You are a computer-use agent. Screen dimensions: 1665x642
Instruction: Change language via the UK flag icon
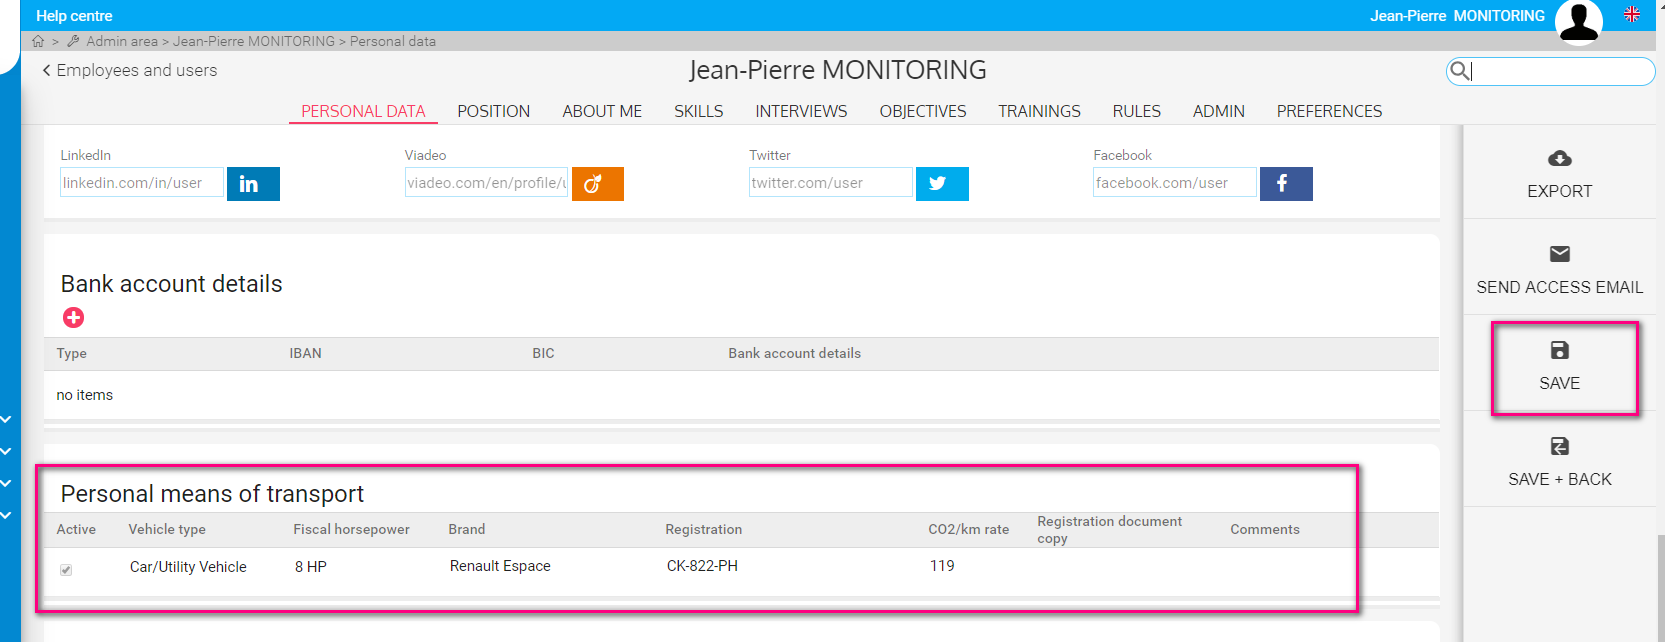(x=1632, y=14)
